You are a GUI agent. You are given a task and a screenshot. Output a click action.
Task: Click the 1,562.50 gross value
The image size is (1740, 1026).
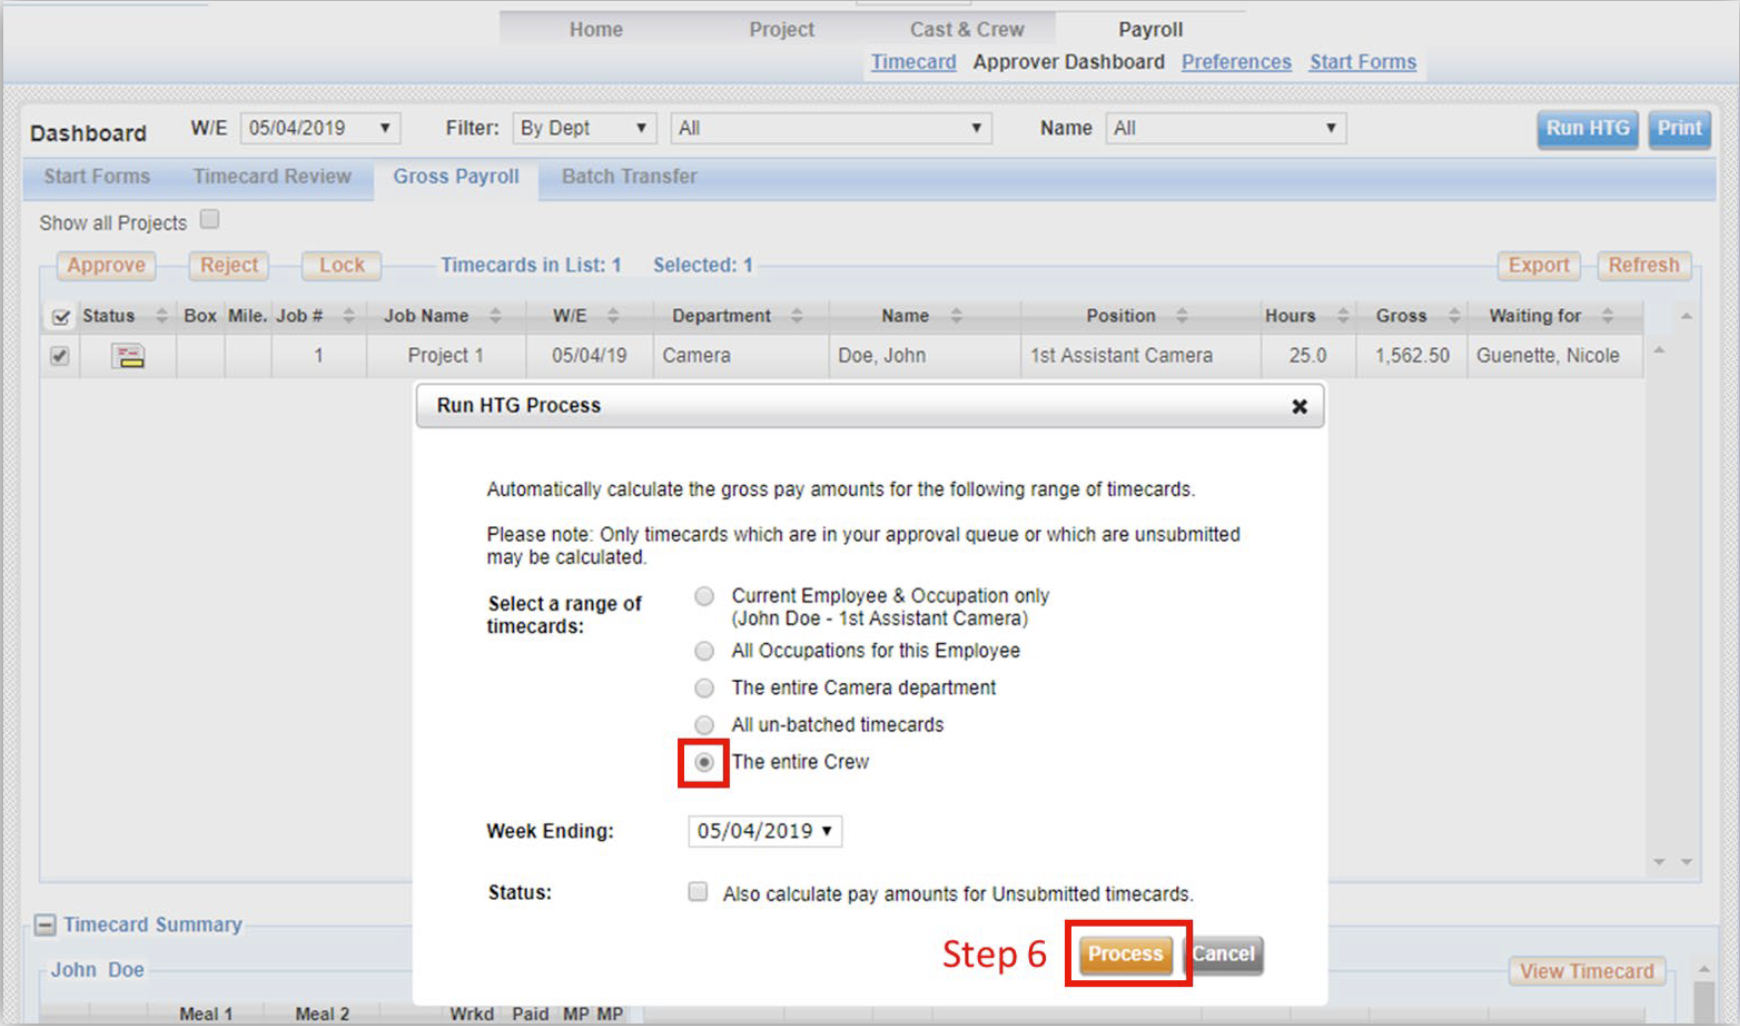(1411, 356)
